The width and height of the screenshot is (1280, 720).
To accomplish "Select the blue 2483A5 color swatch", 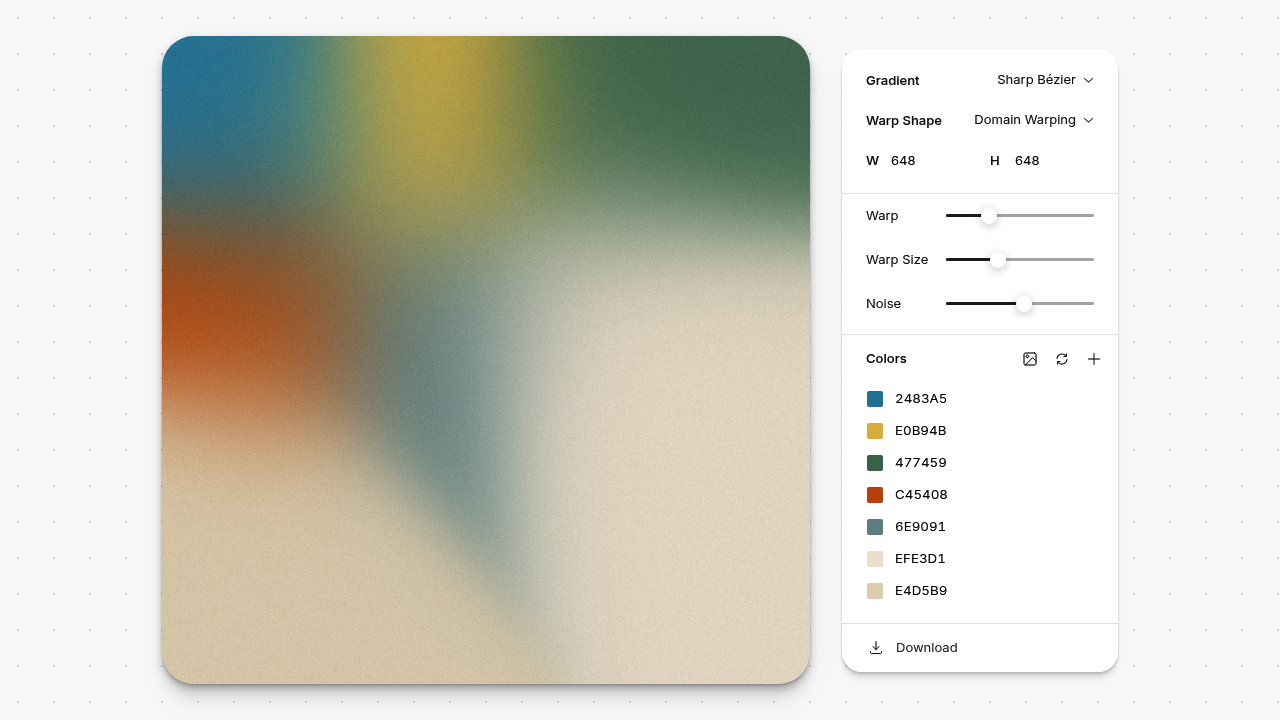I will click(x=875, y=399).
